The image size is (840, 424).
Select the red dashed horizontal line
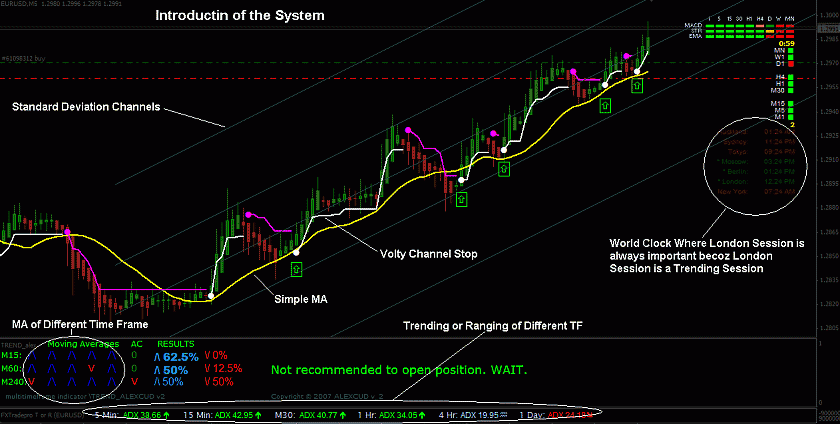click(407, 78)
